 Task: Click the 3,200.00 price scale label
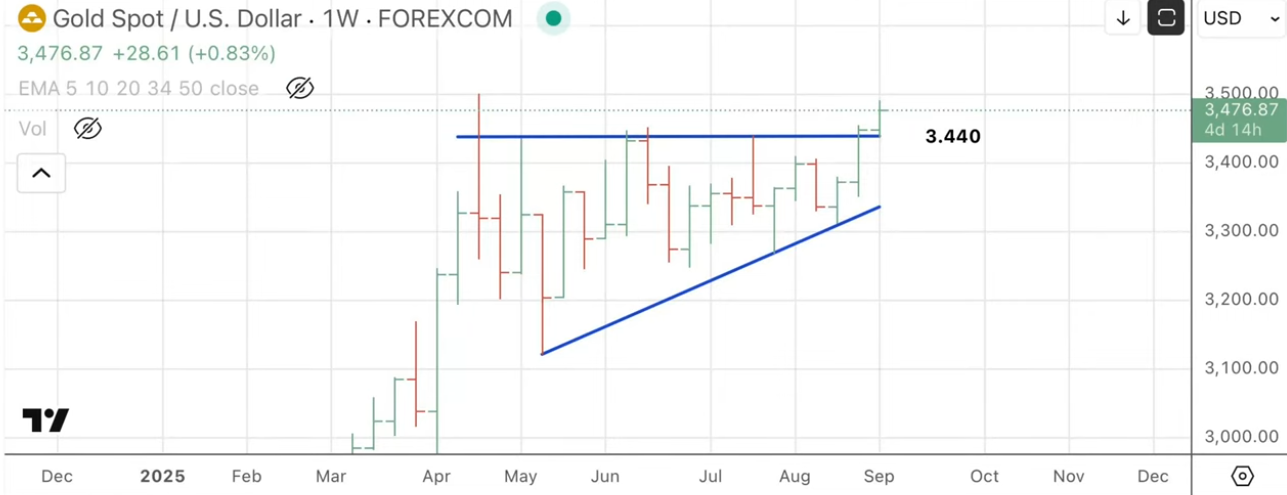[x=1241, y=299]
